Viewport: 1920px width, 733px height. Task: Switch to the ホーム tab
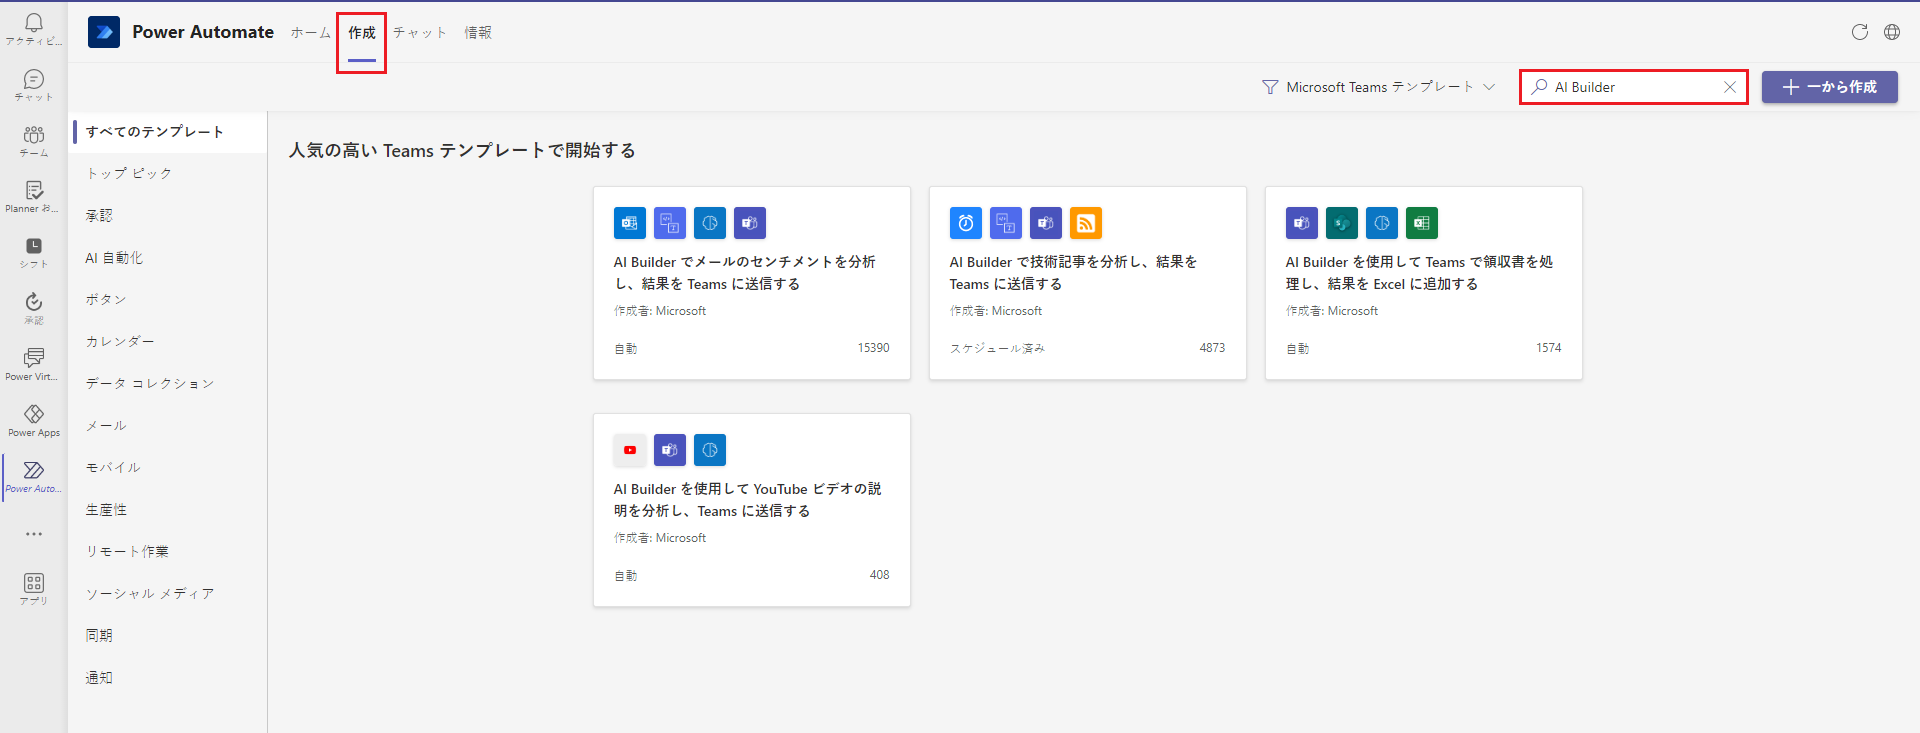(x=310, y=32)
